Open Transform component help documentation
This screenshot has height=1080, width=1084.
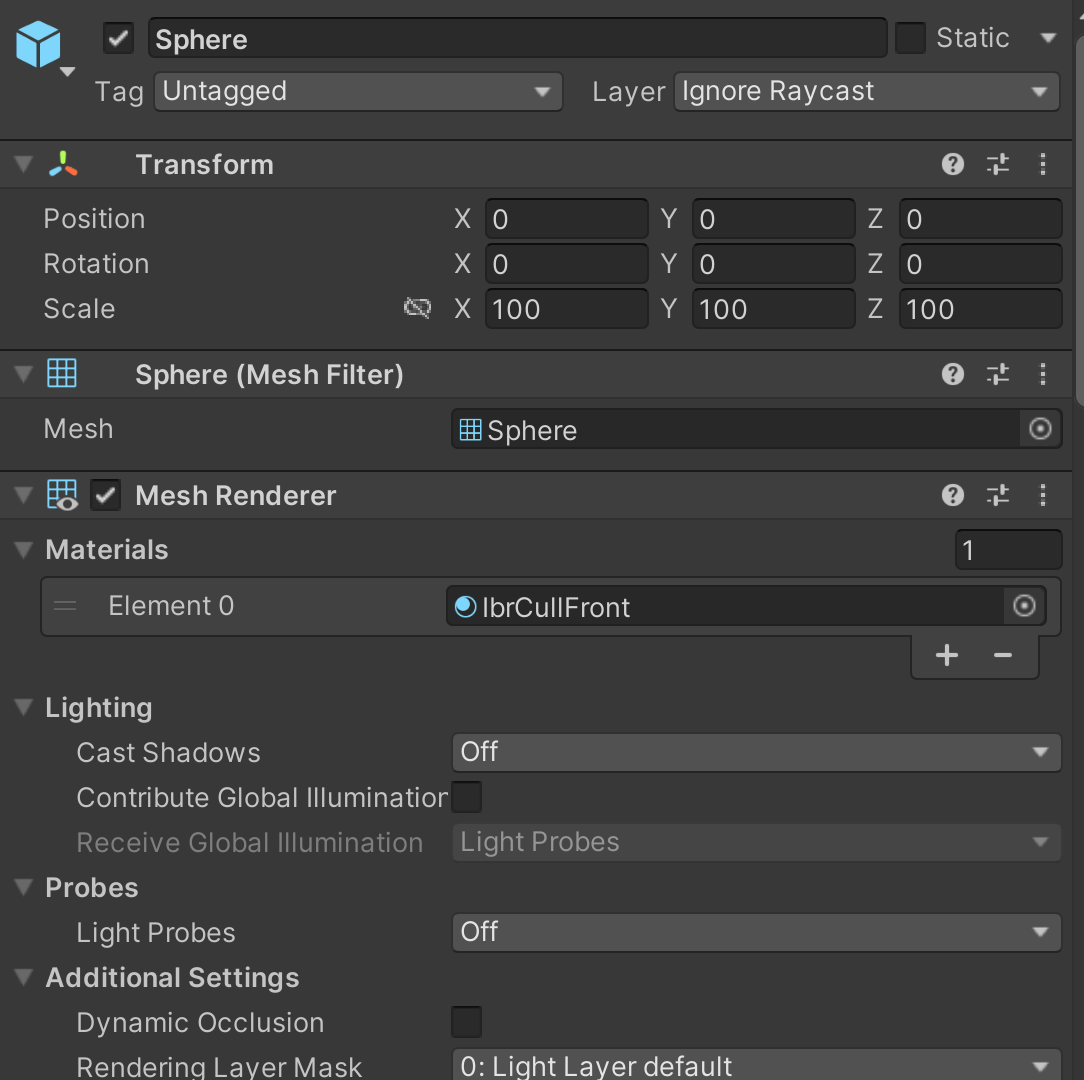click(951, 164)
